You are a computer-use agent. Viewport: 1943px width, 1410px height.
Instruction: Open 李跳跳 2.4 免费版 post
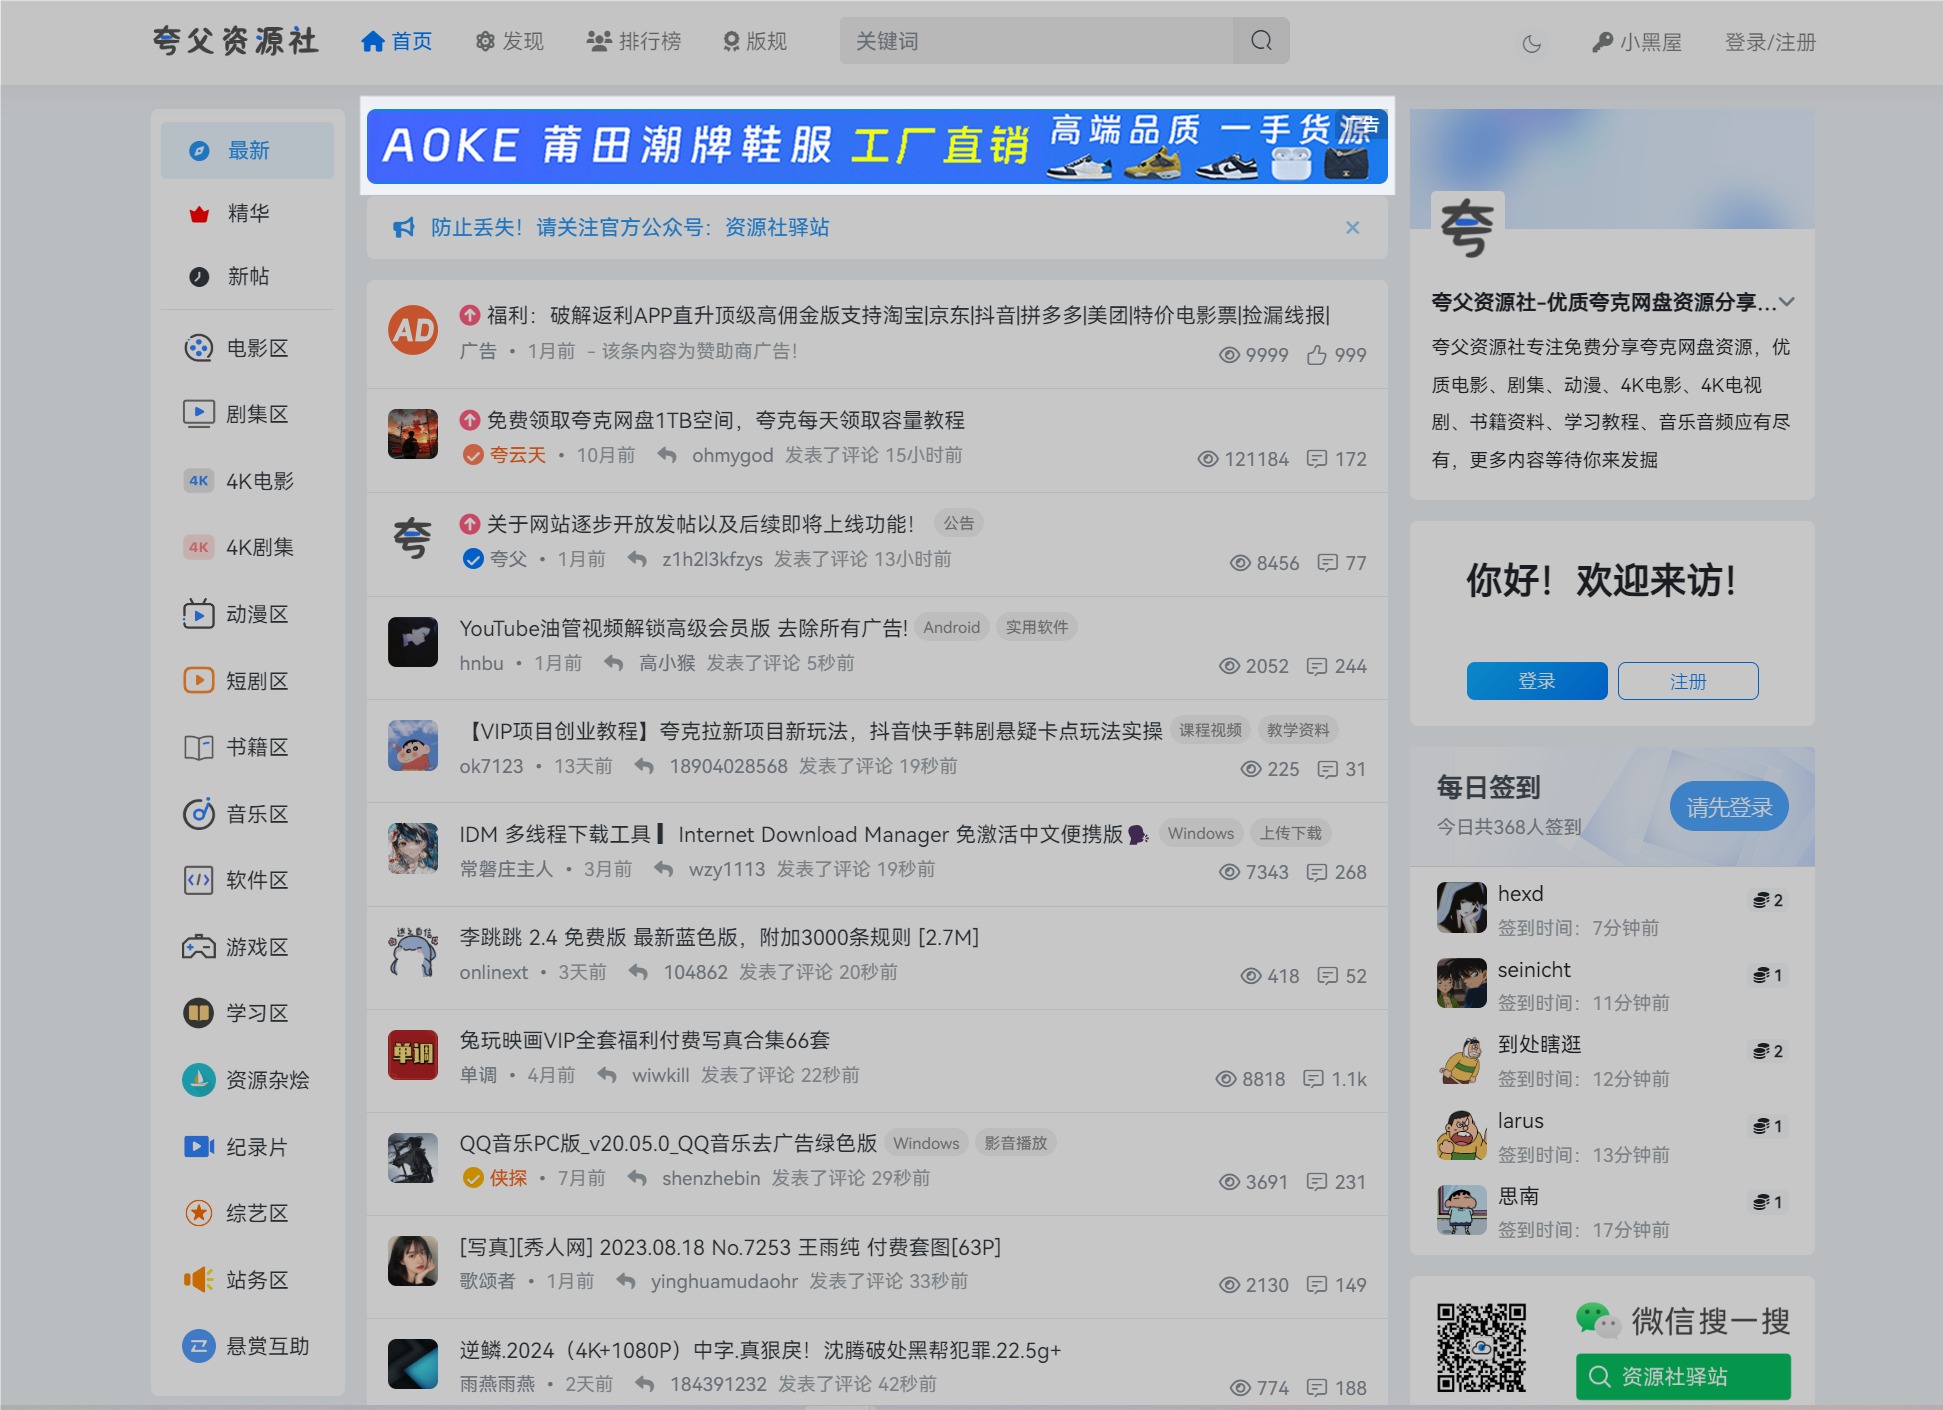[719, 937]
